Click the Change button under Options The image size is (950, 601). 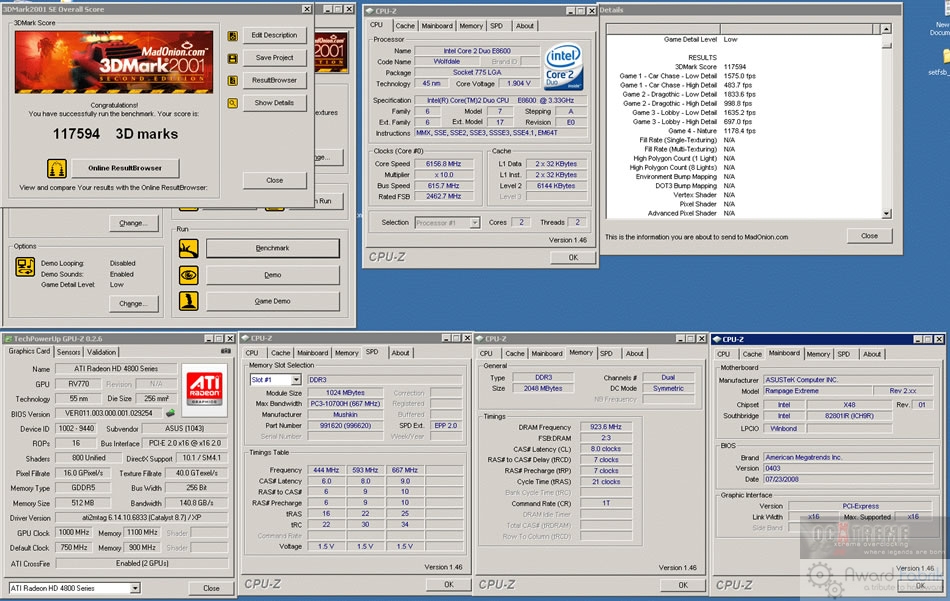click(x=132, y=303)
